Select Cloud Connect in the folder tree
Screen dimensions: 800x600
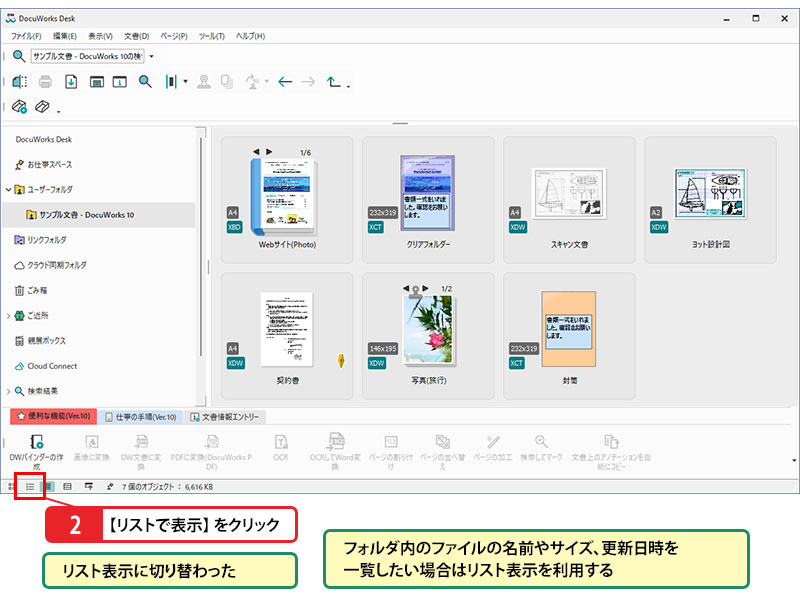coord(45,366)
